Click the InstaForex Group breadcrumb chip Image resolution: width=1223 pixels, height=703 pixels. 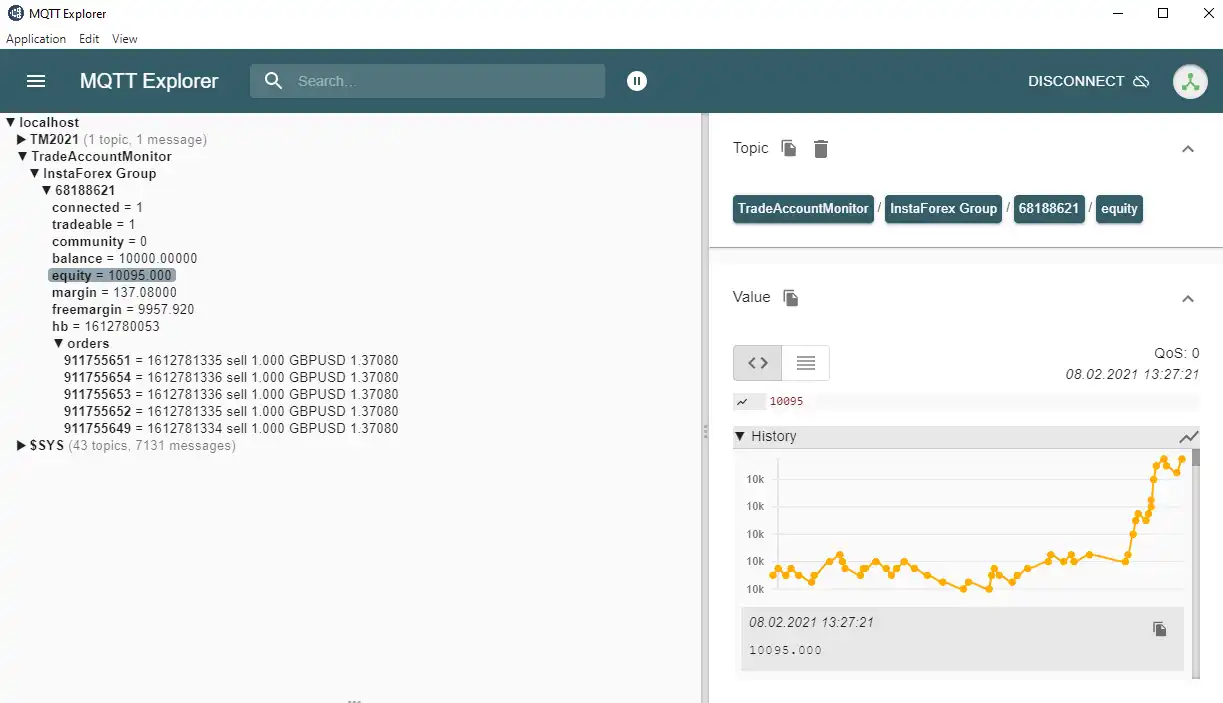click(x=943, y=209)
